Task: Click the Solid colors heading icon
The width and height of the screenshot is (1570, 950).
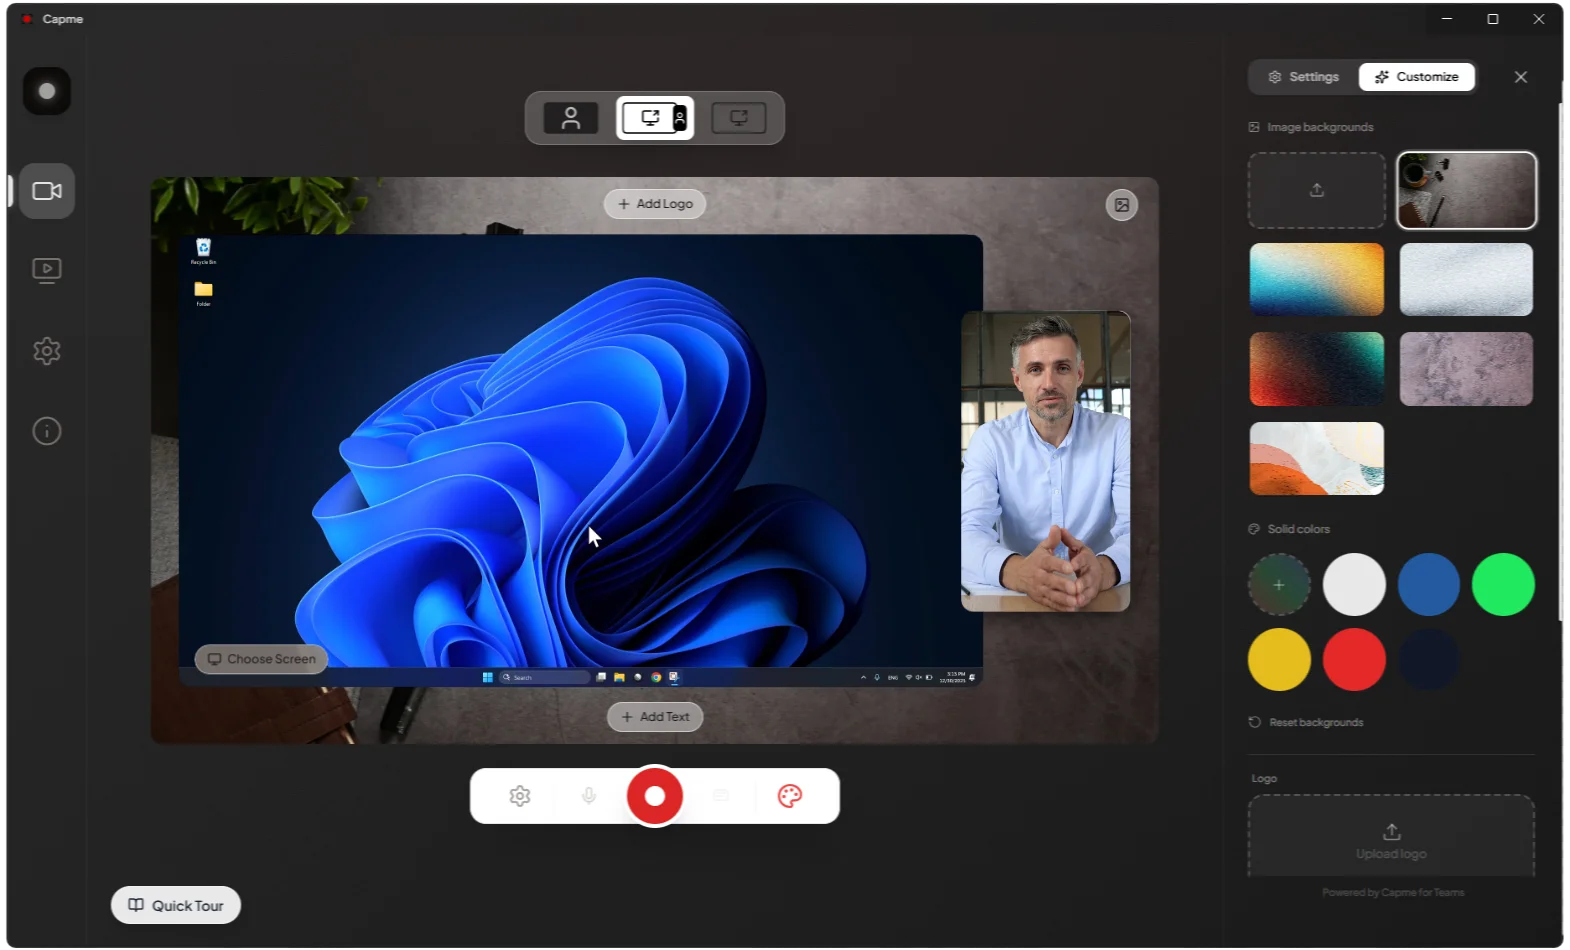Action: 1254,529
